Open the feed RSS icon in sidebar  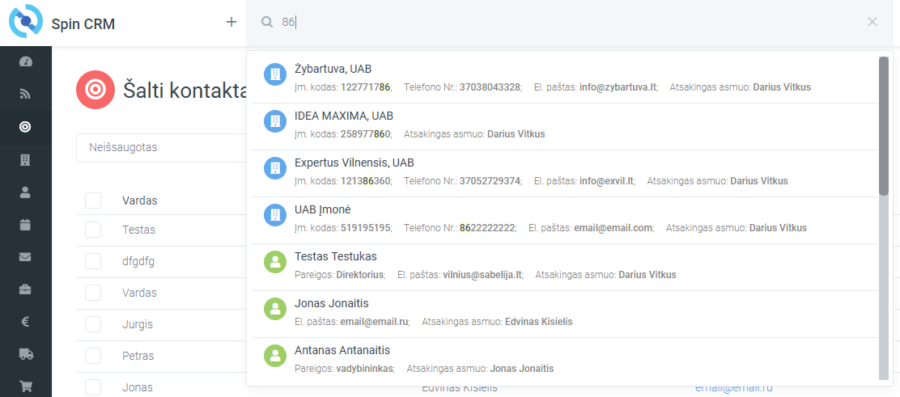(x=25, y=94)
